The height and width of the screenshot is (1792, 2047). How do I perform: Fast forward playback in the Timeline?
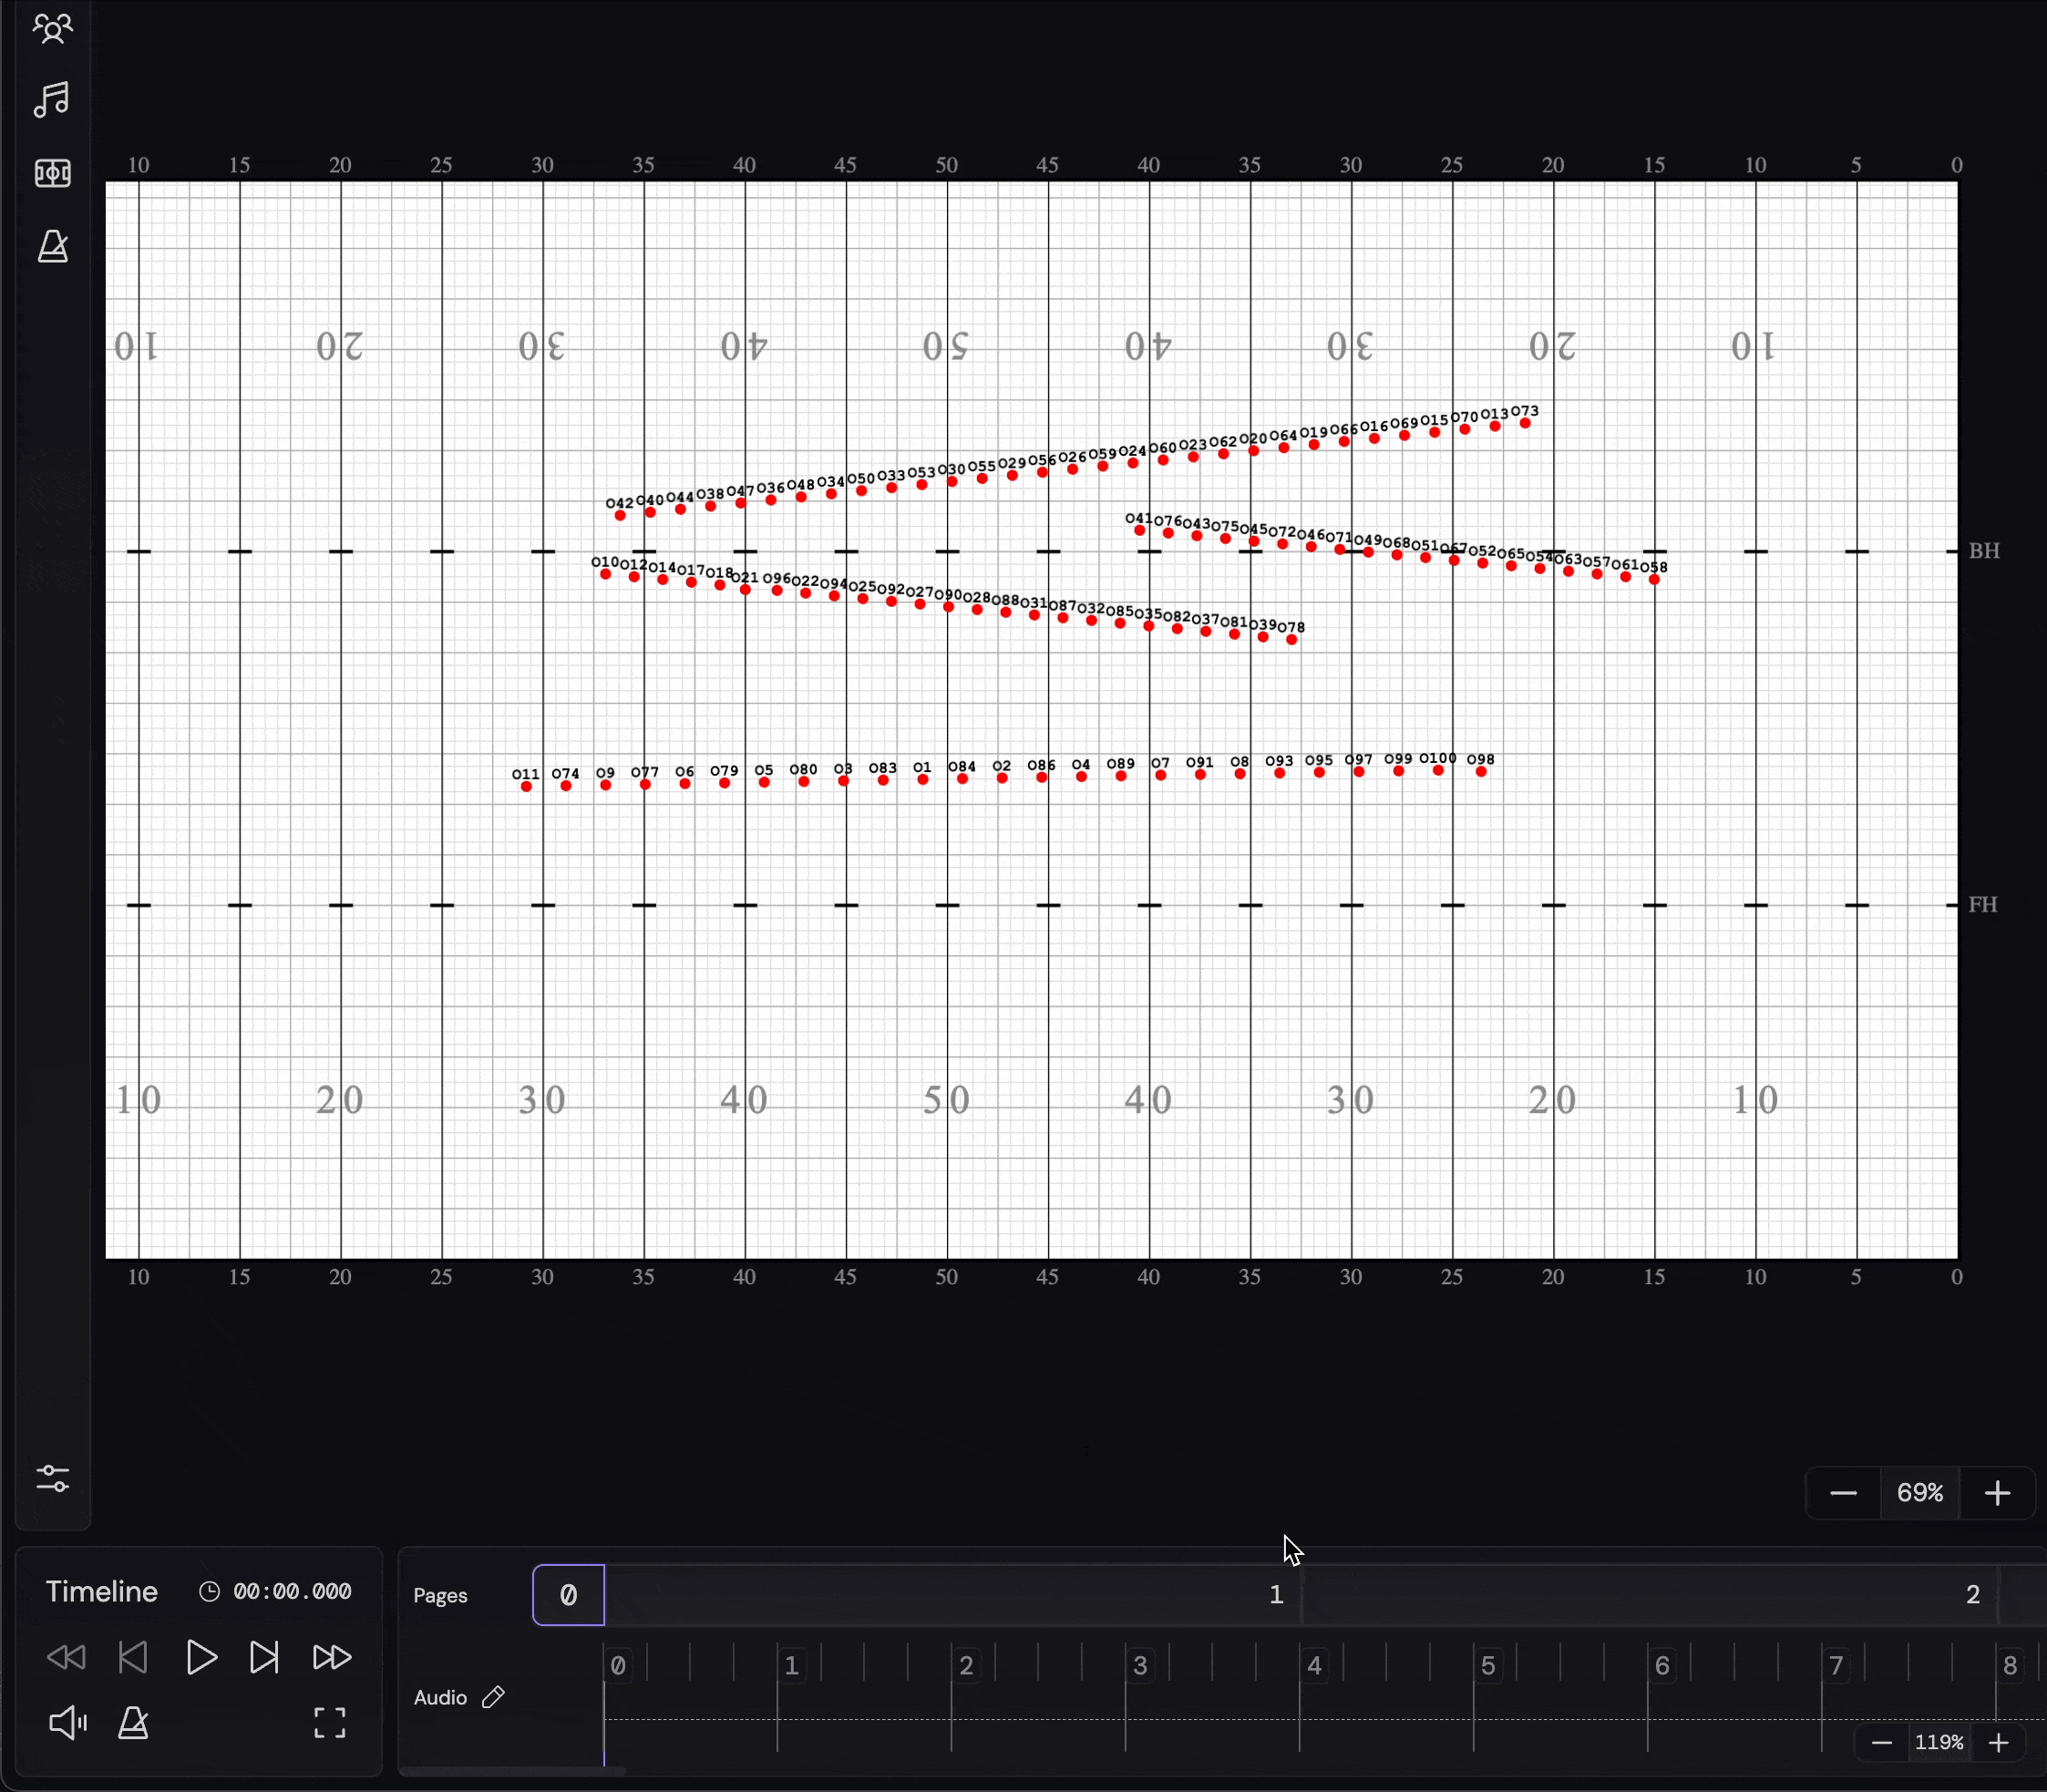331,1657
